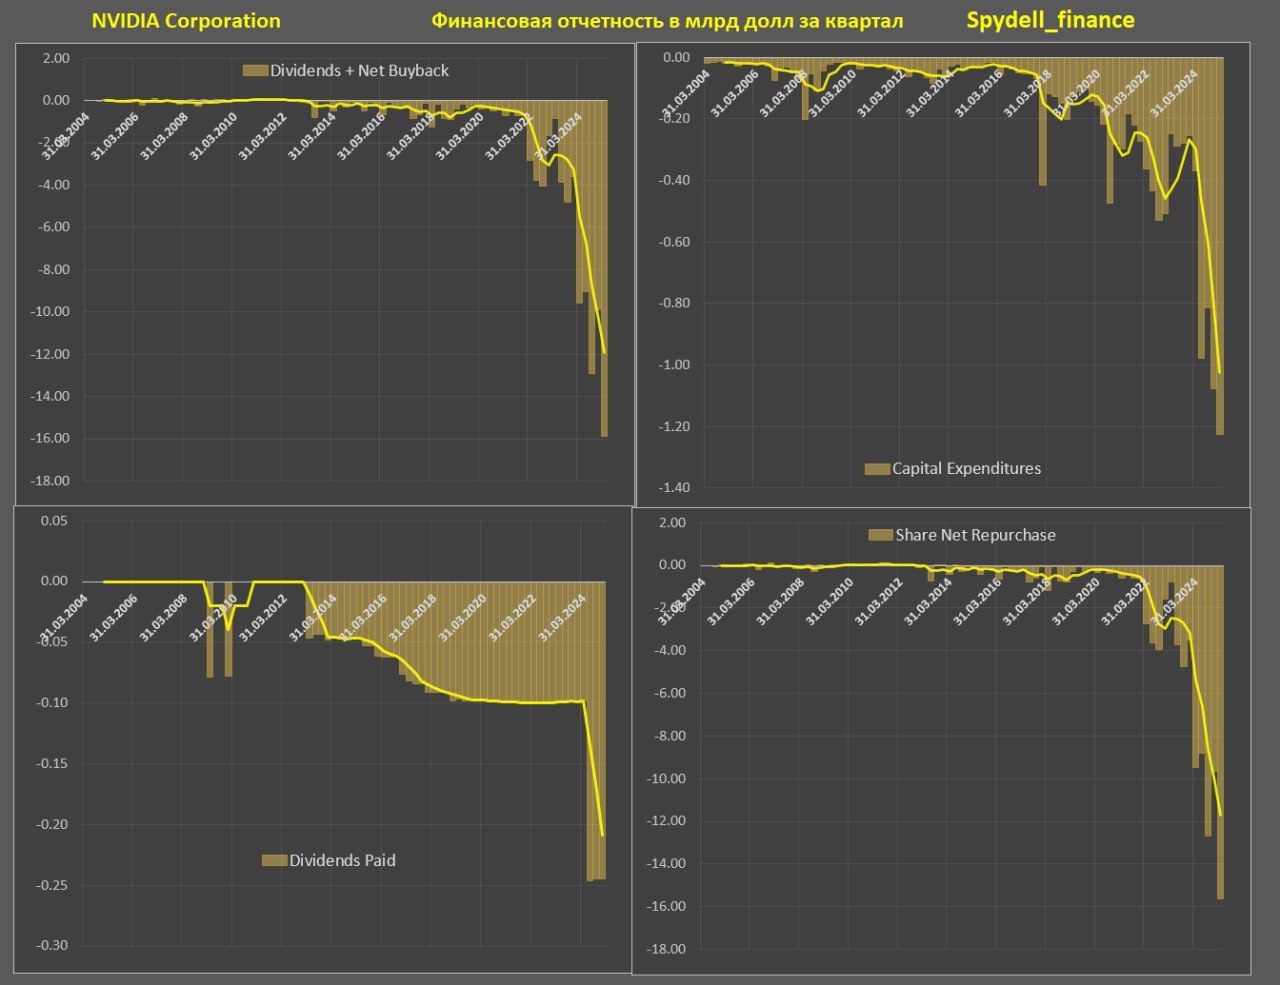Click the Dividends + Net Buyback legend swatch
1280x985 pixels.
(256, 71)
